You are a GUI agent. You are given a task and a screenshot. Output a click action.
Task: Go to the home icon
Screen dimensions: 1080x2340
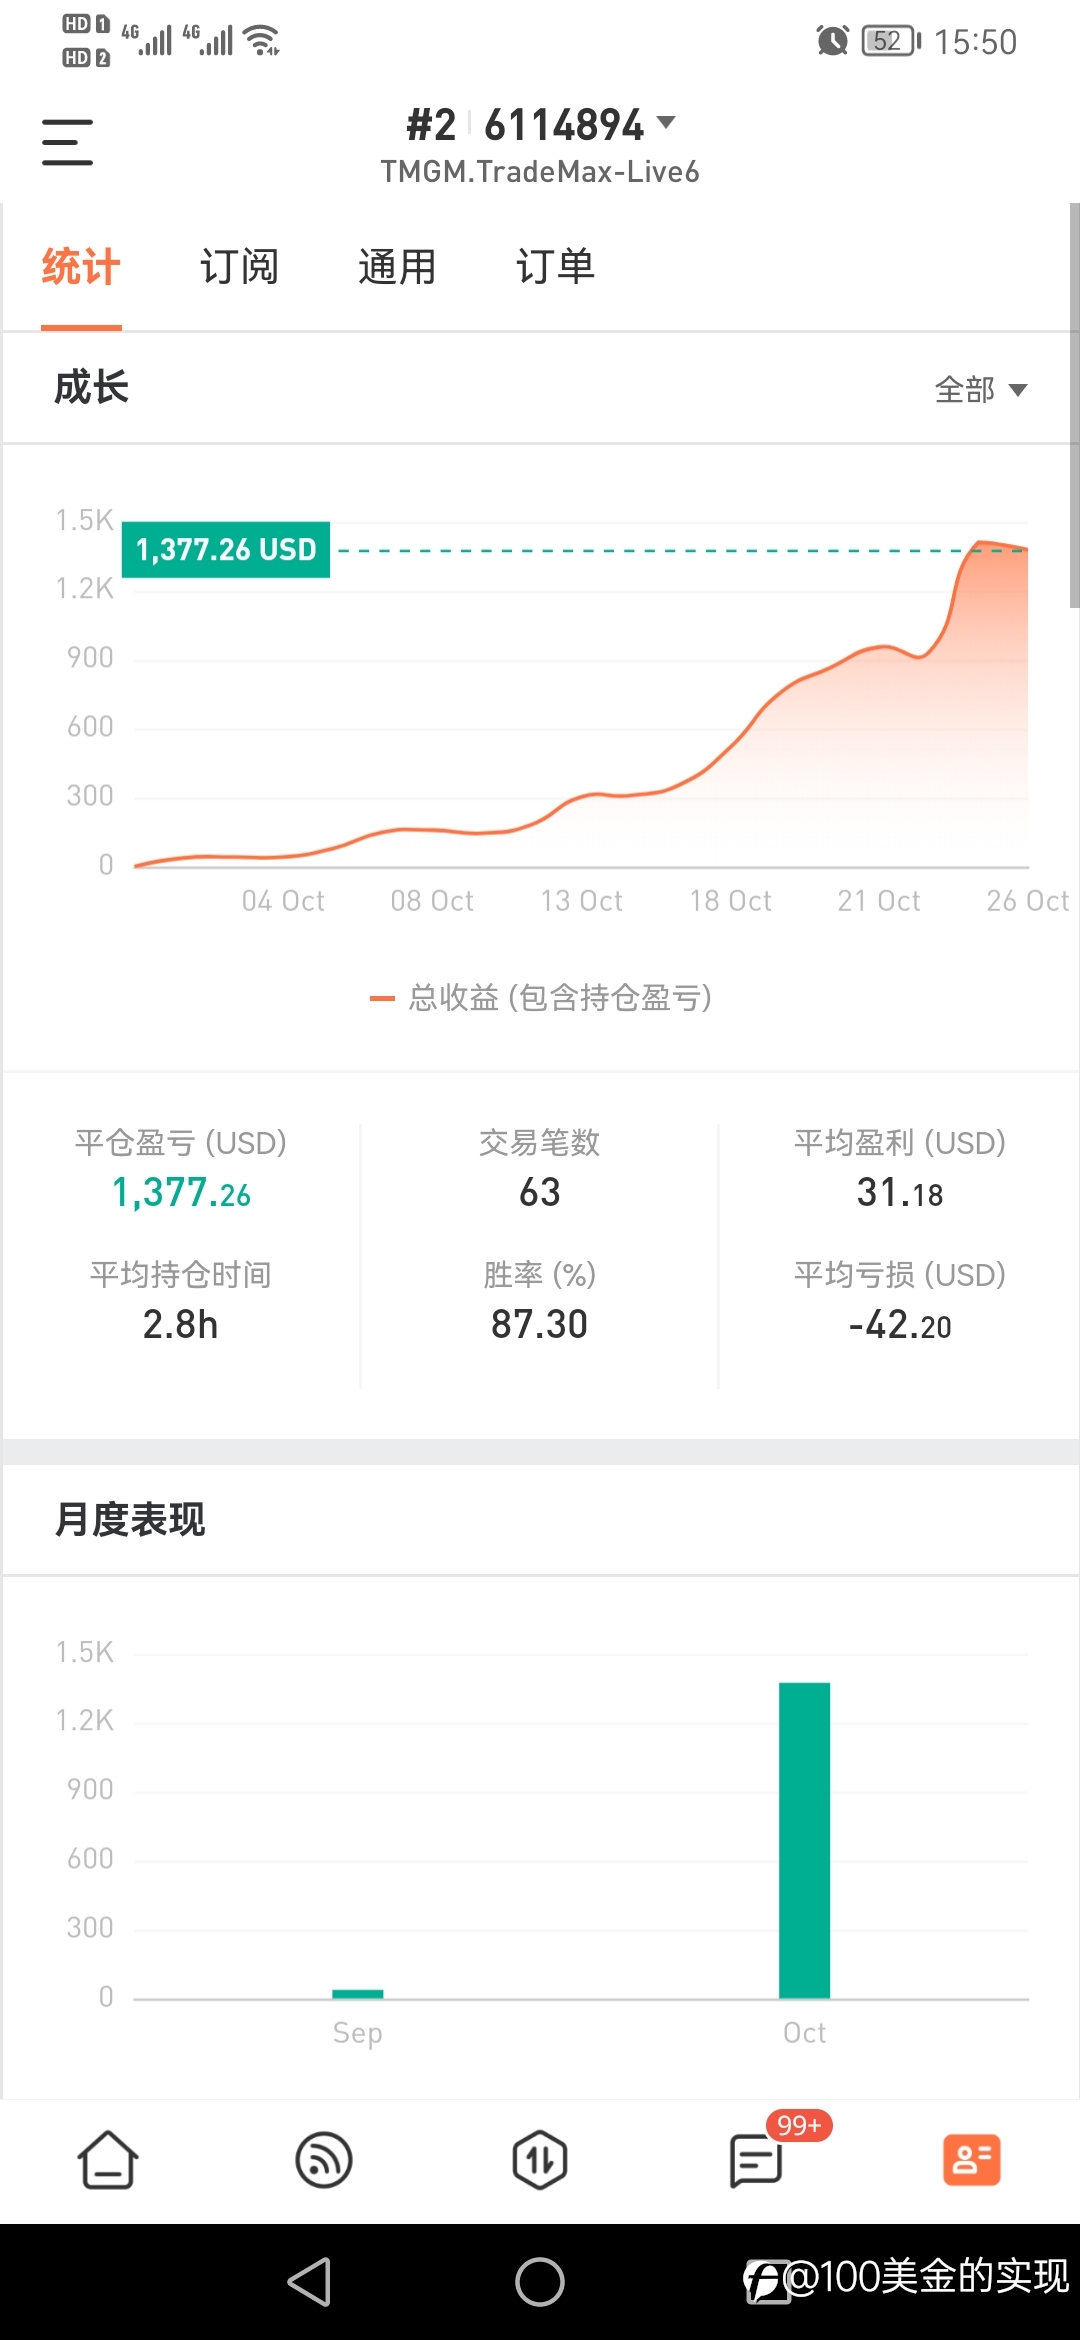click(108, 2160)
